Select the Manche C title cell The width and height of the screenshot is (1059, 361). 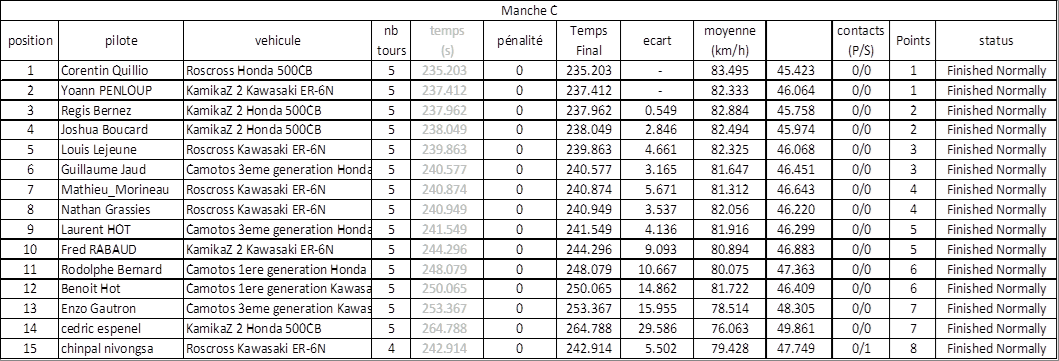tap(529, 11)
